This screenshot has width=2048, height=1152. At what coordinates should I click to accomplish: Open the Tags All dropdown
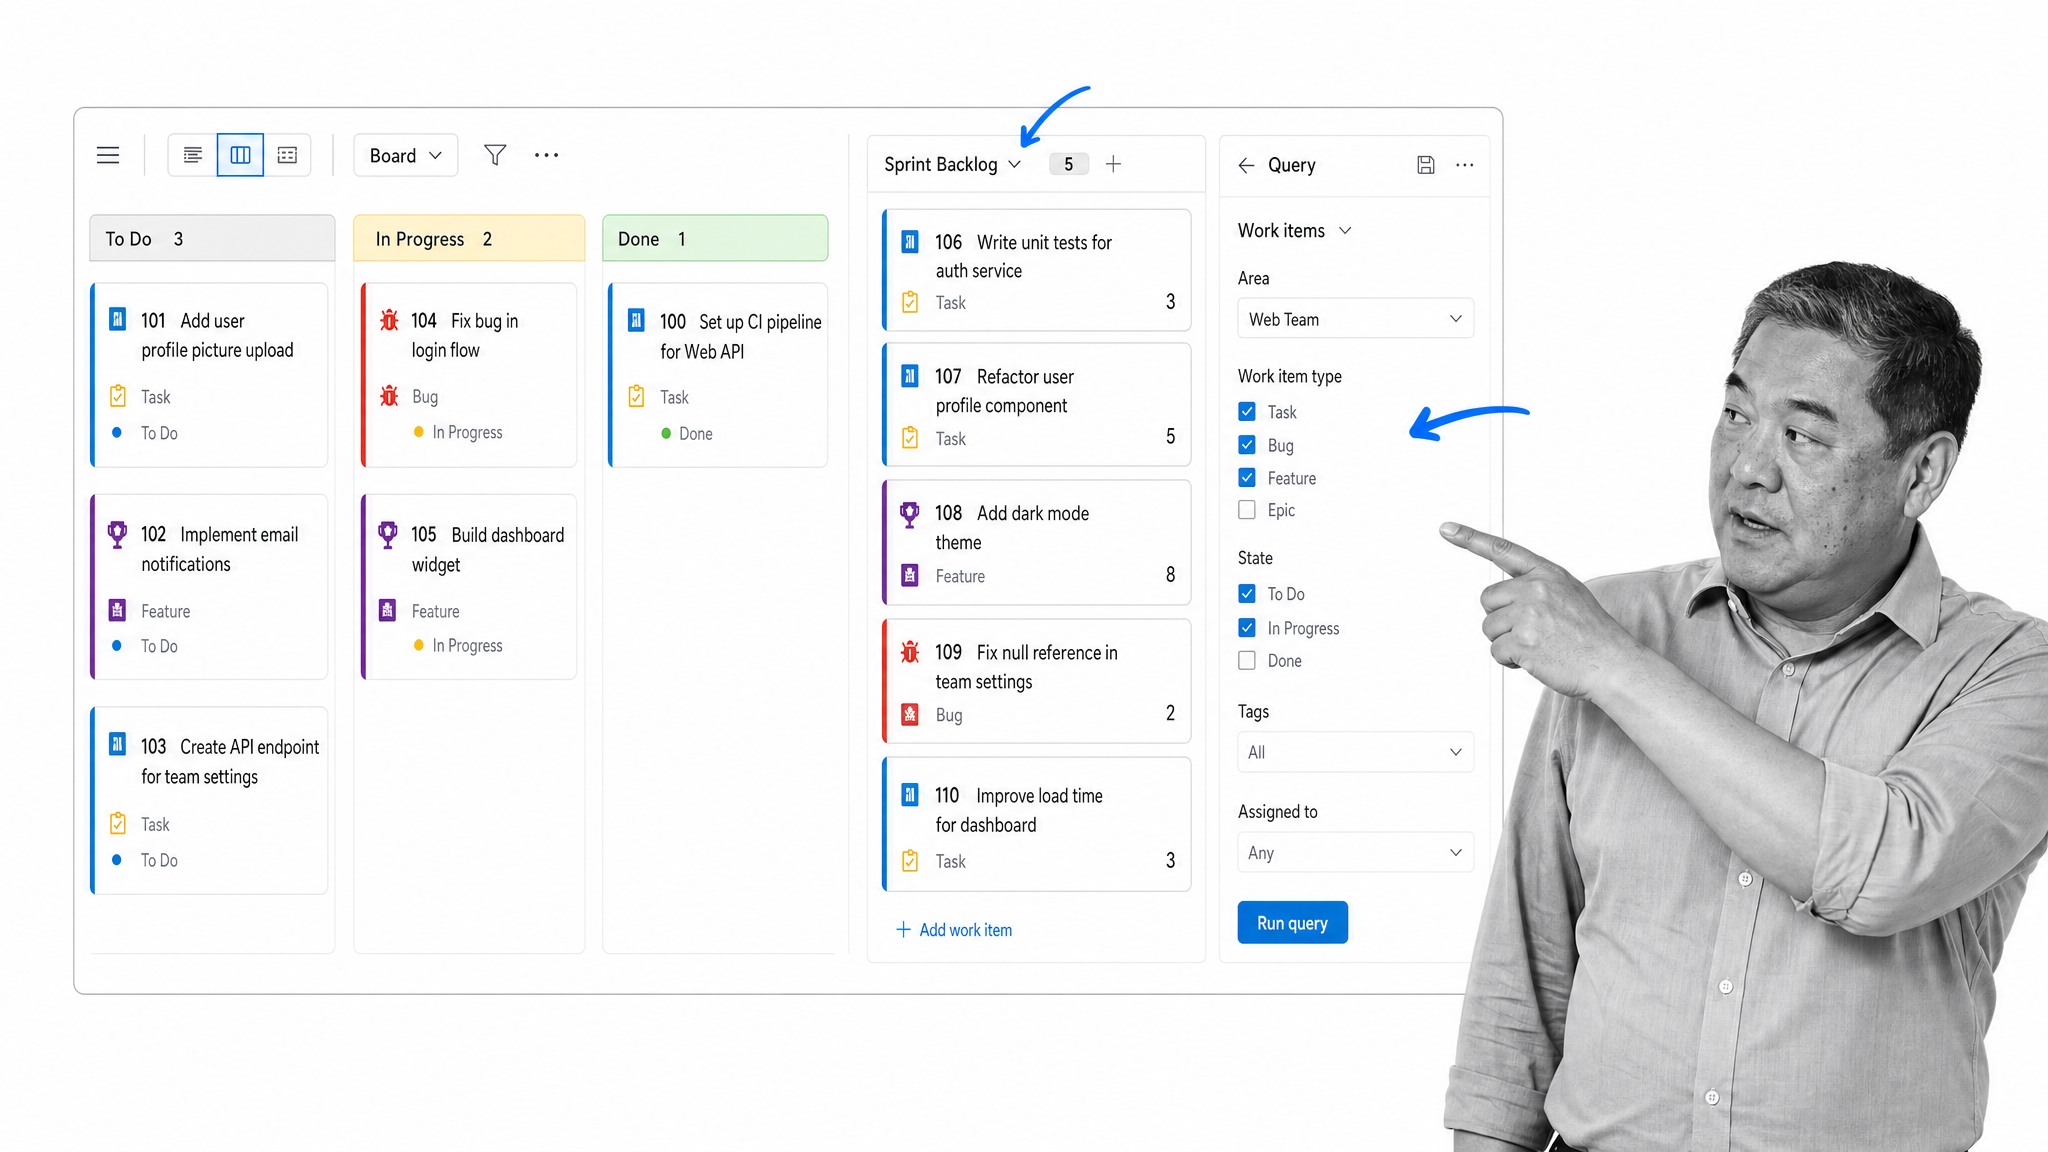[x=1355, y=752]
